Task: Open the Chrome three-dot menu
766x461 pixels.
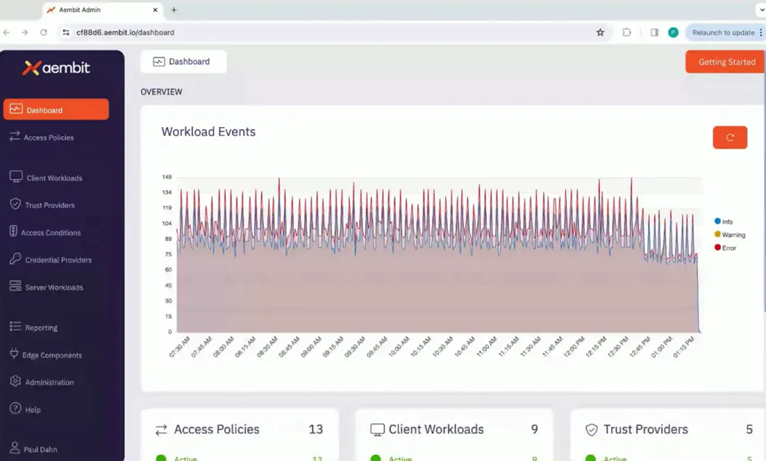Action: 761,32
